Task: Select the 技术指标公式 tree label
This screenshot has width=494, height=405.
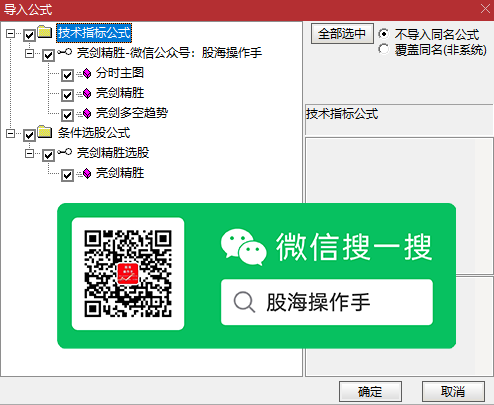Action: pyautogui.click(x=94, y=33)
